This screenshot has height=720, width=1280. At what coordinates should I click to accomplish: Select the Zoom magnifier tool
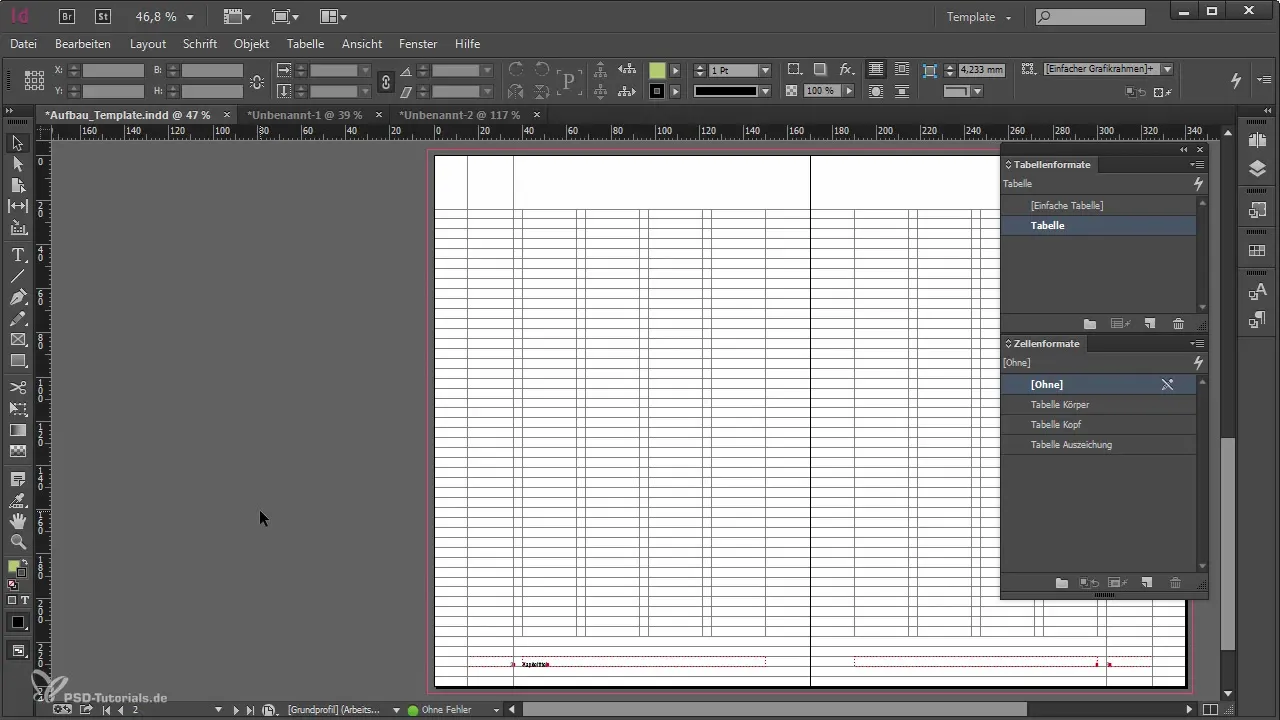click(x=18, y=542)
